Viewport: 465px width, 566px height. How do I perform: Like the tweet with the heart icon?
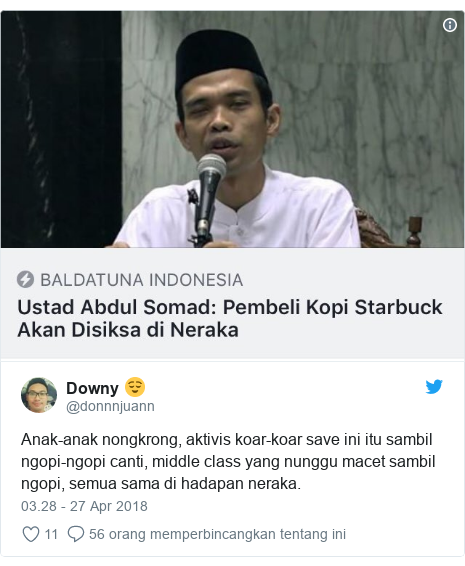(x=31, y=534)
